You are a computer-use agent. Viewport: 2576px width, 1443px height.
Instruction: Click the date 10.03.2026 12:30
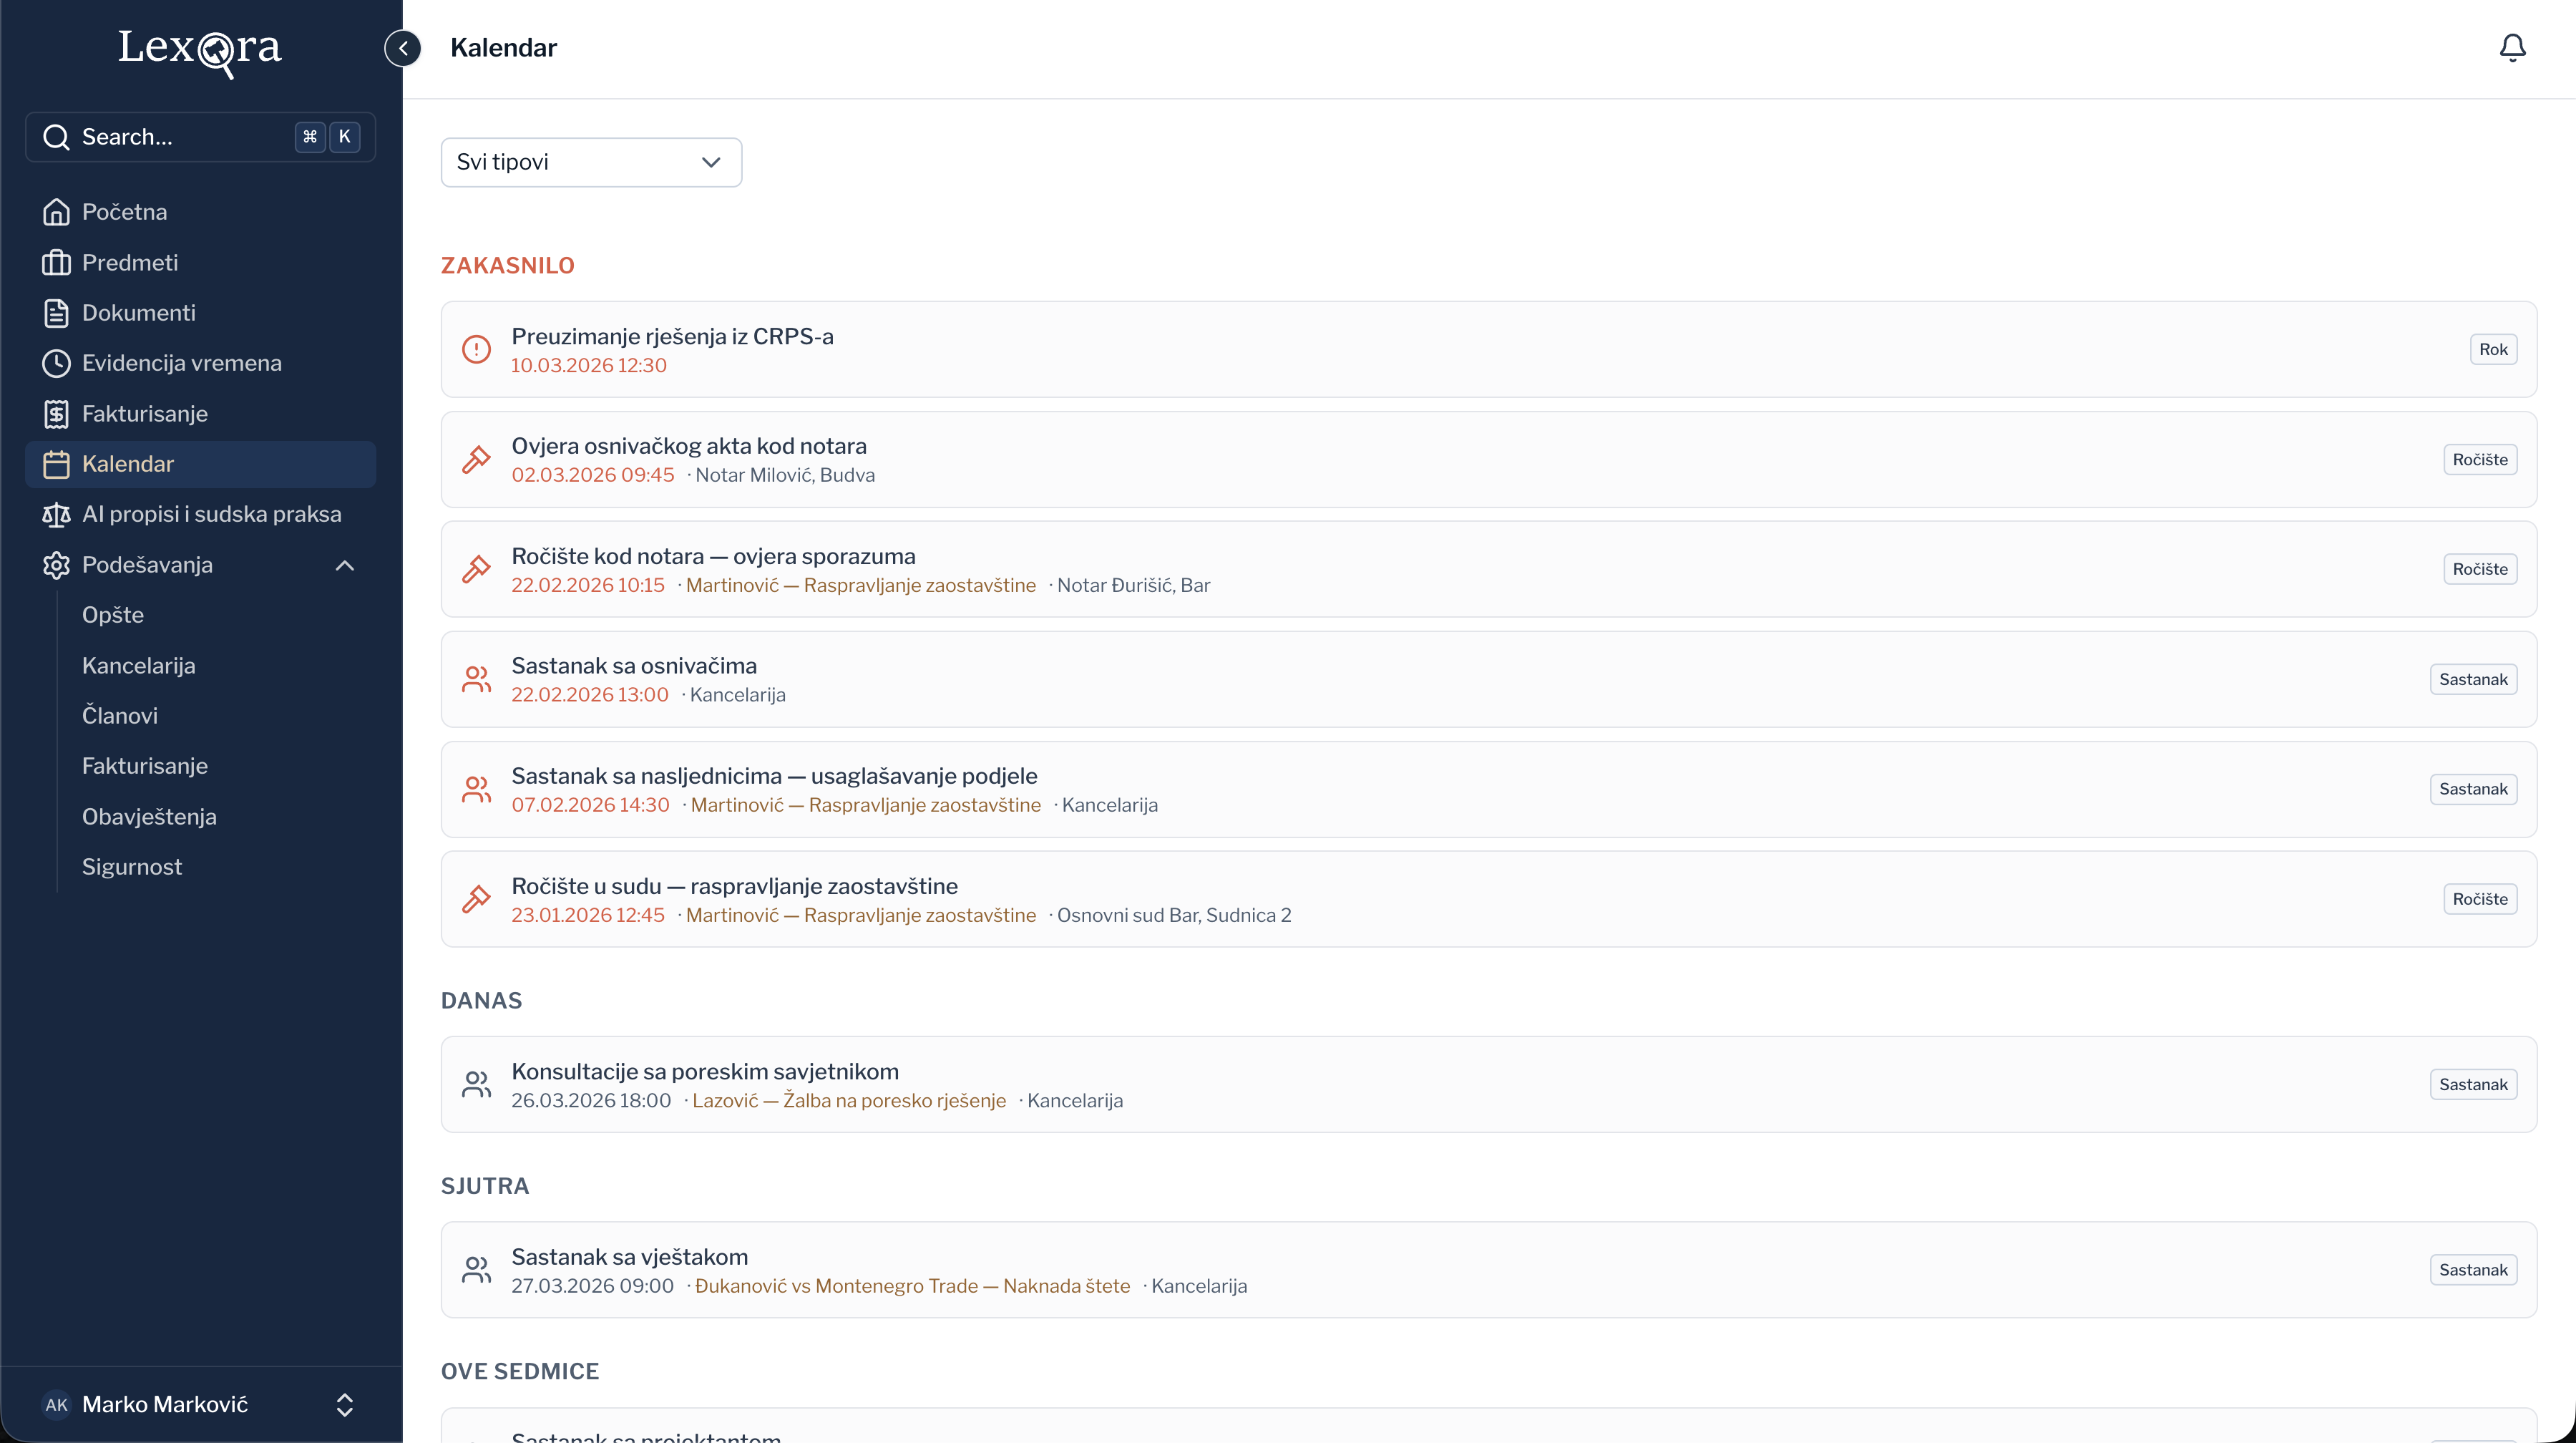[x=589, y=365]
